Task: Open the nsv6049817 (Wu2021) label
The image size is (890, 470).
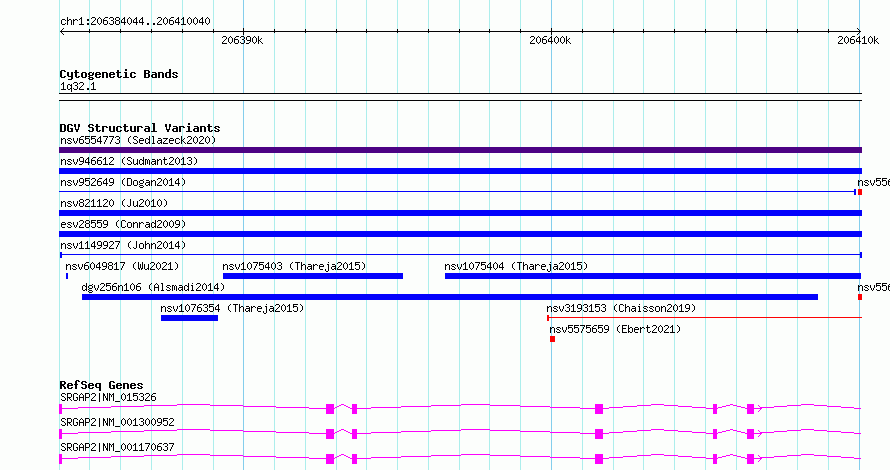Action: coord(122,266)
